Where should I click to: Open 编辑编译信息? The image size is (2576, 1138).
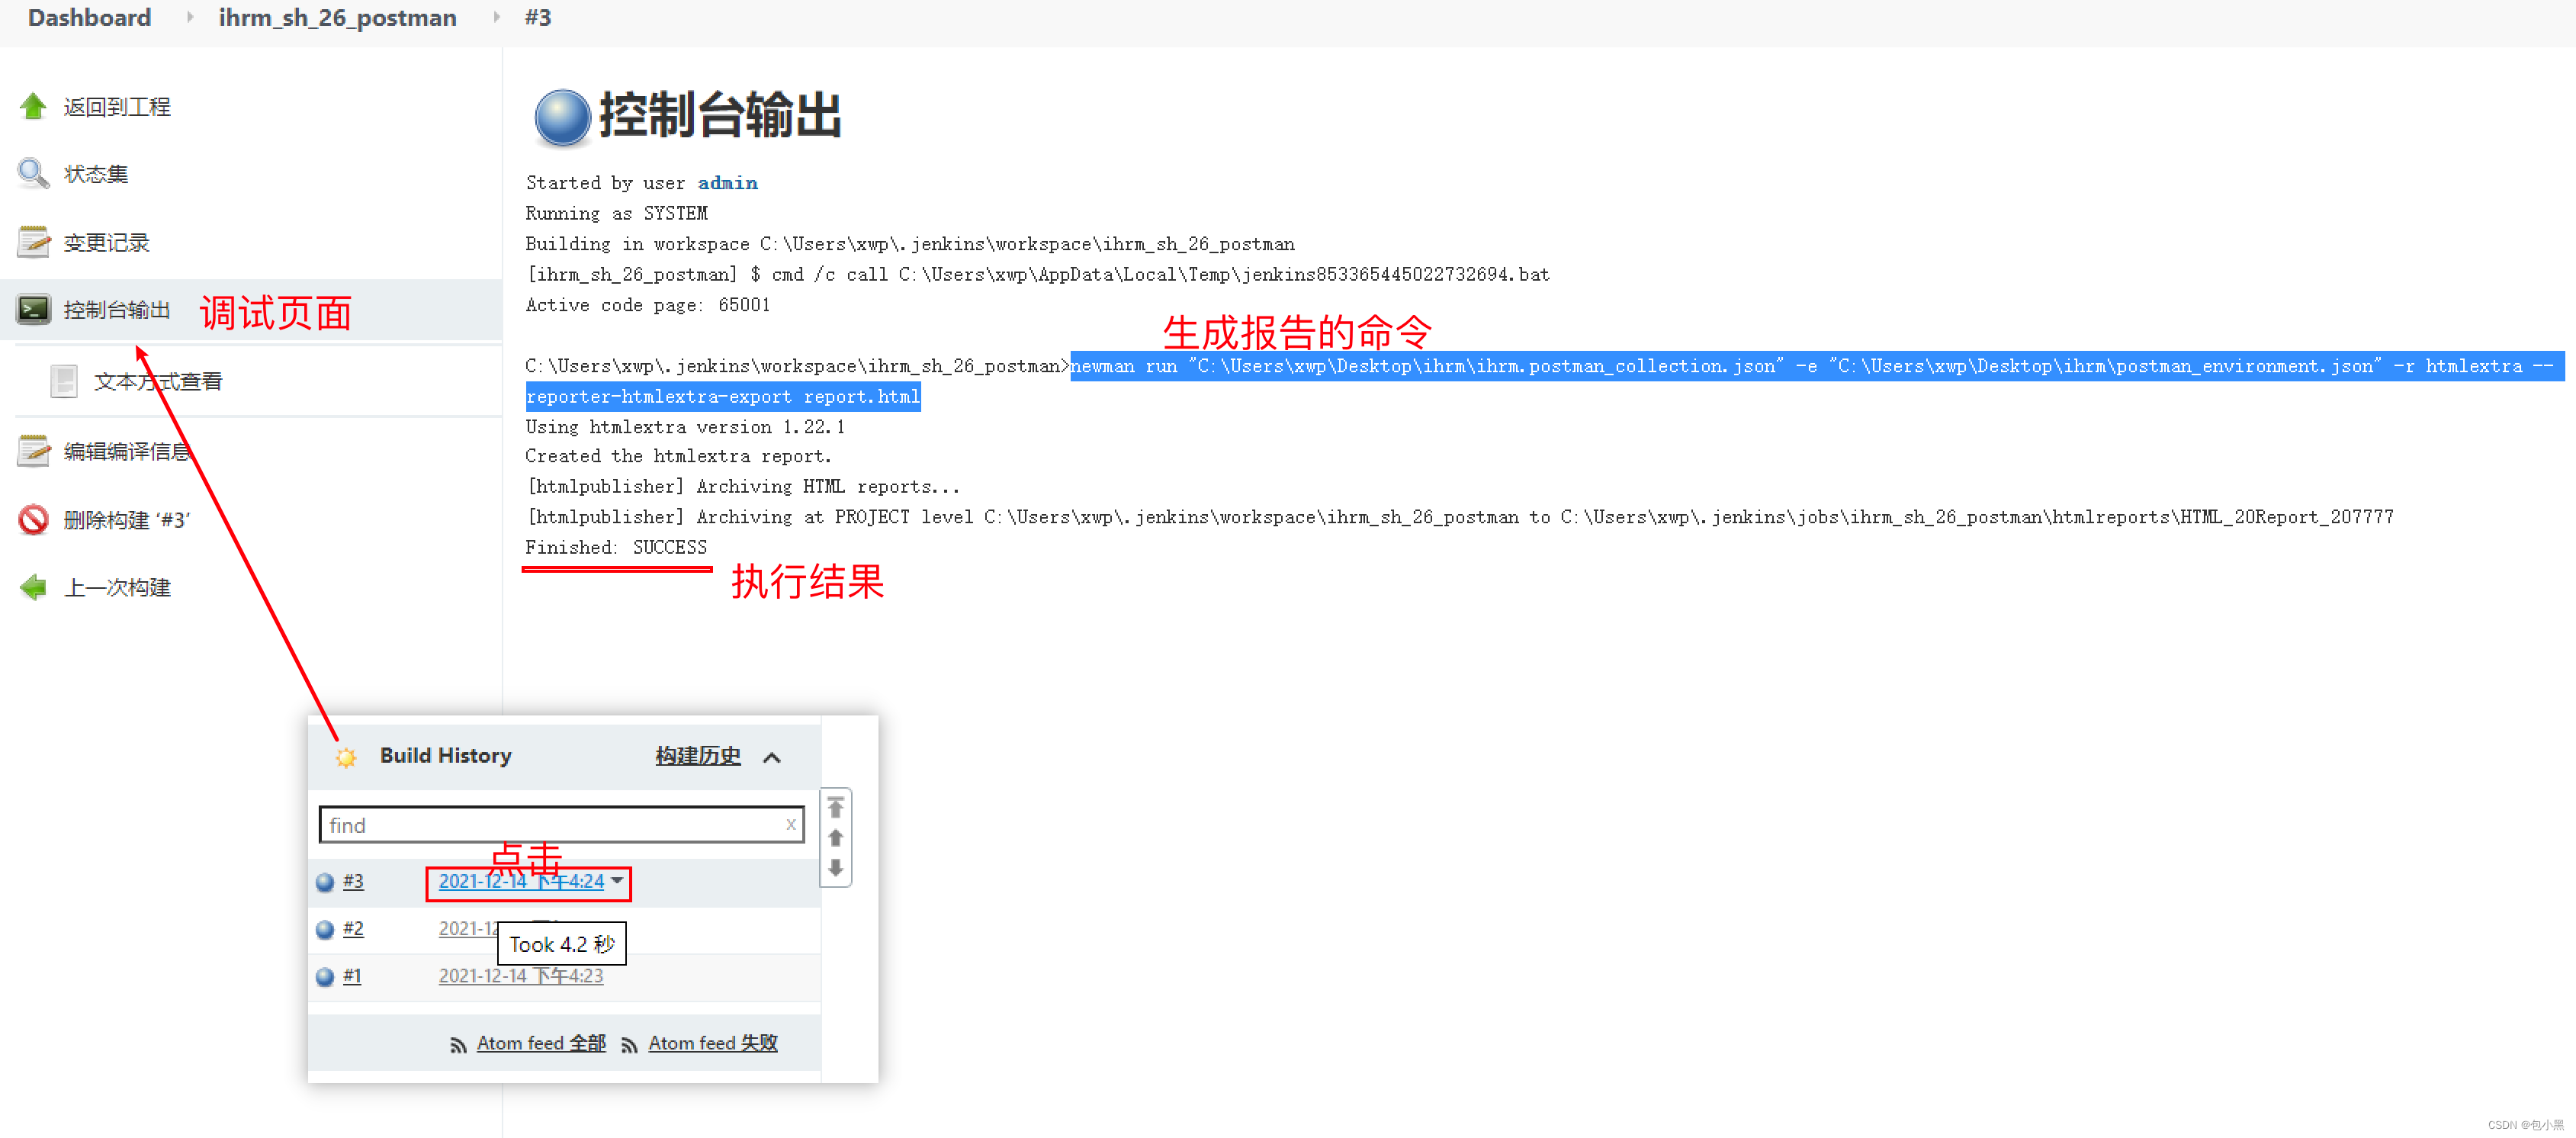127,451
